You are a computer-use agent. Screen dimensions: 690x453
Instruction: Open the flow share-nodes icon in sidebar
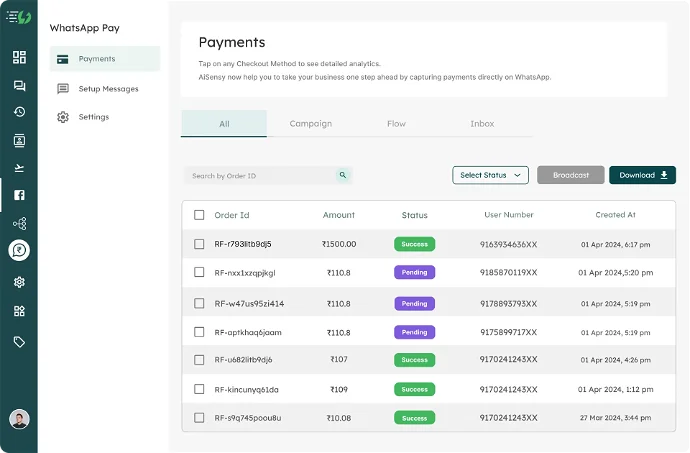[x=19, y=224]
